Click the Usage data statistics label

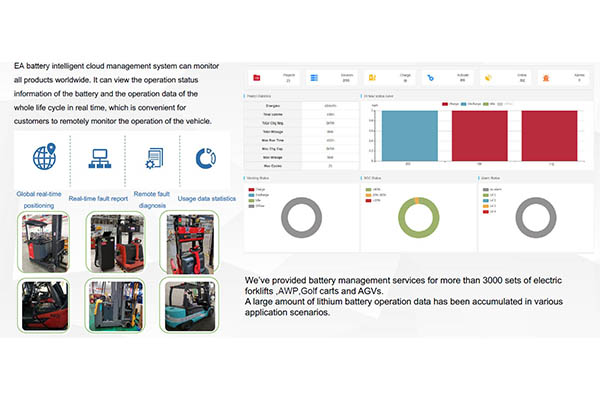tap(207, 199)
